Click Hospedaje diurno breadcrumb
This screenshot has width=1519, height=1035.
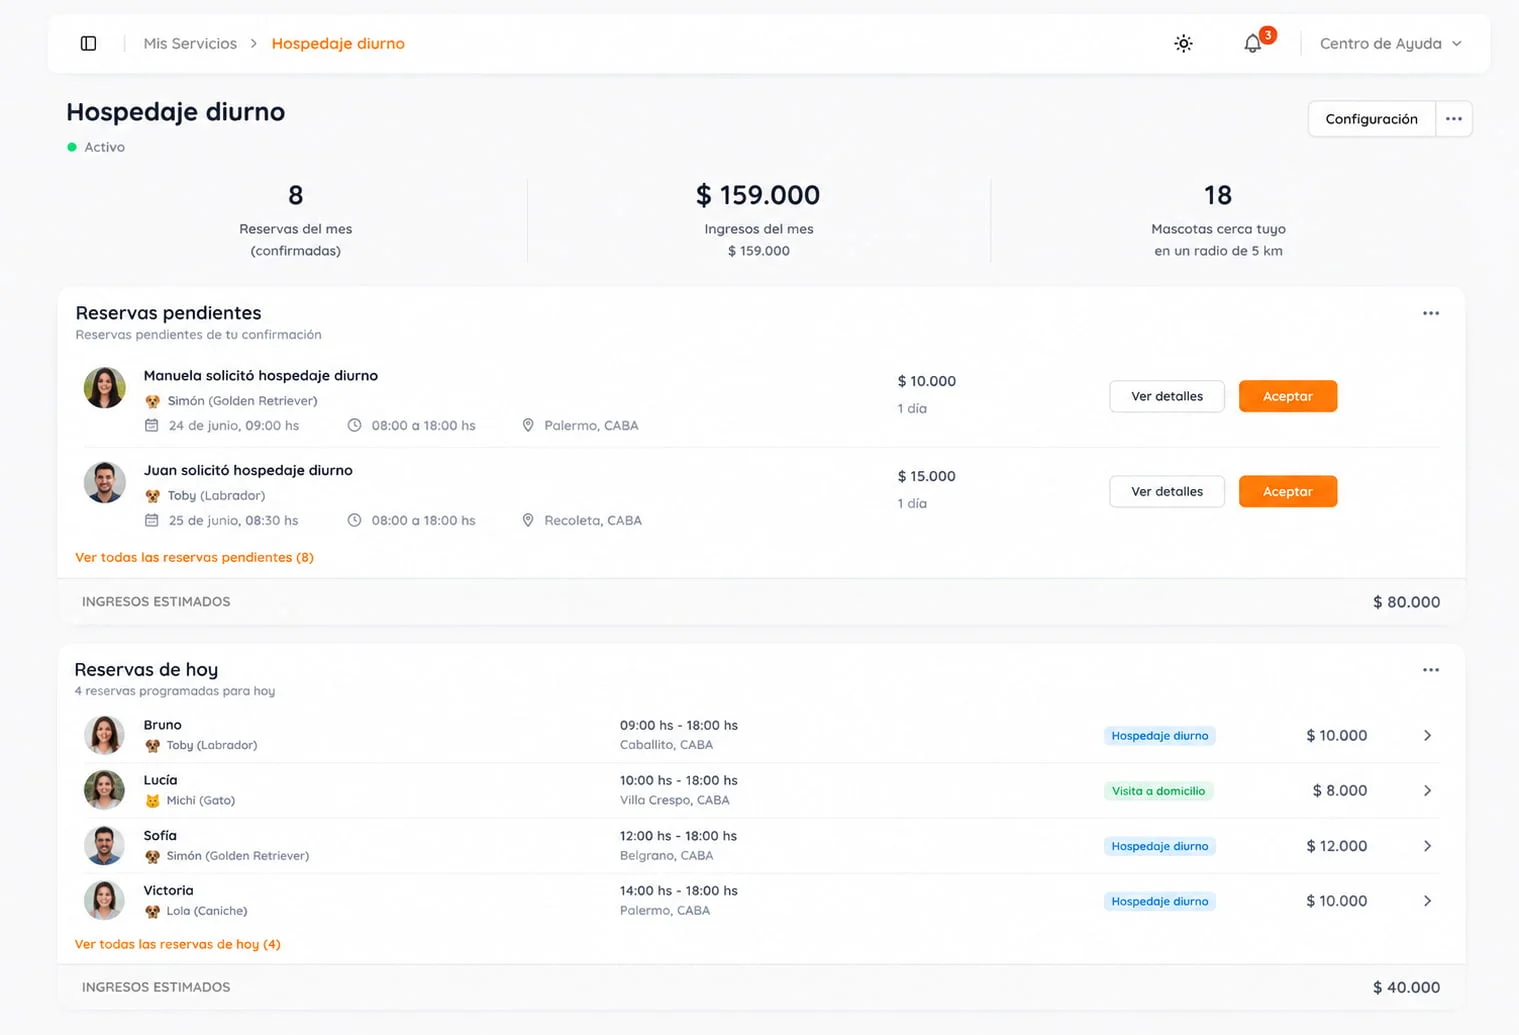338,43
